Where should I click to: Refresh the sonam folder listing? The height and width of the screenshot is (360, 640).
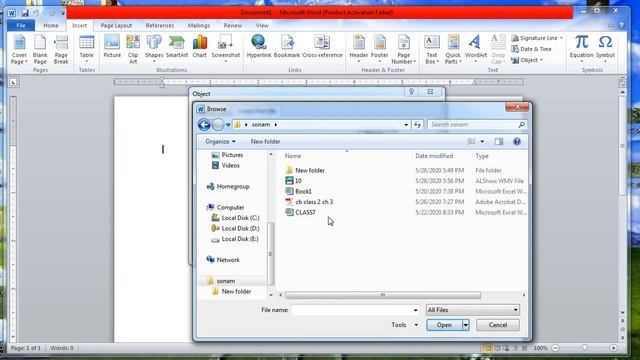click(417, 125)
